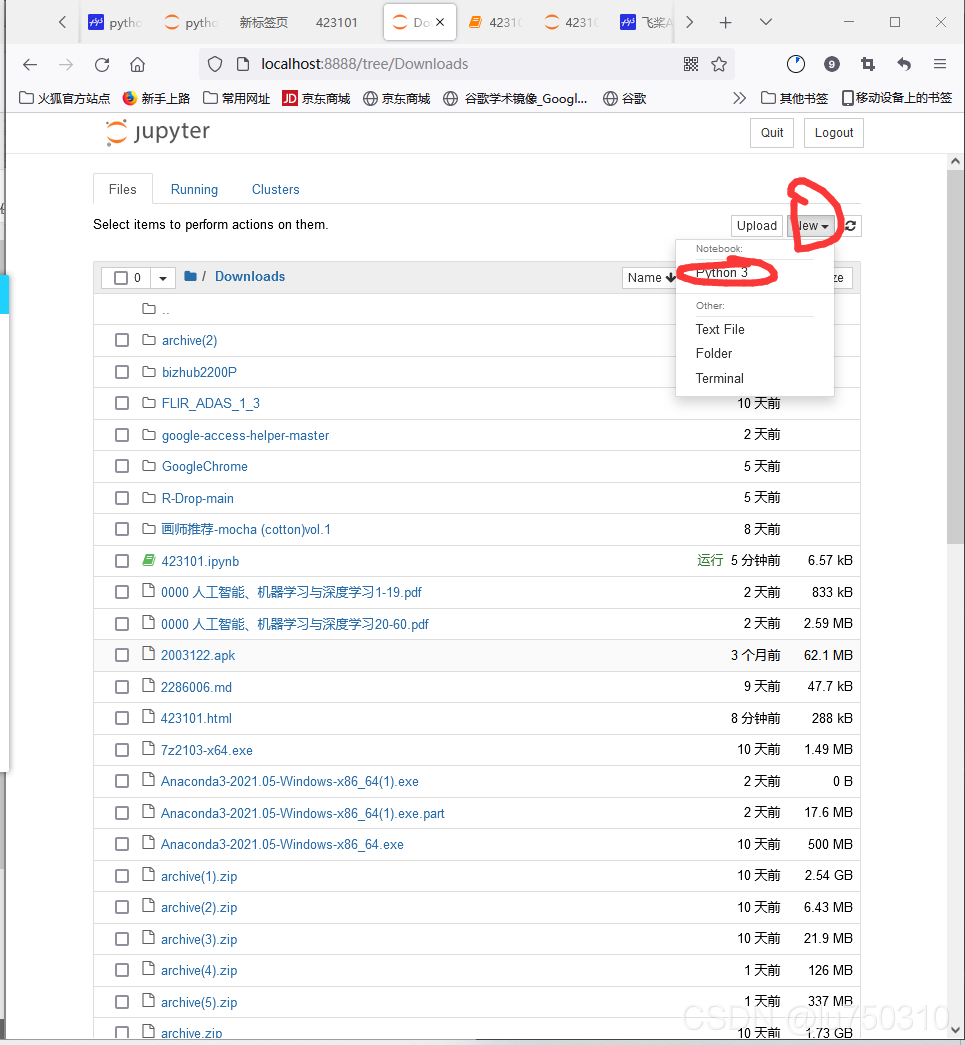Viewport: 965px width, 1045px height.
Task: Open the QR code icon in address bar
Action: point(691,64)
